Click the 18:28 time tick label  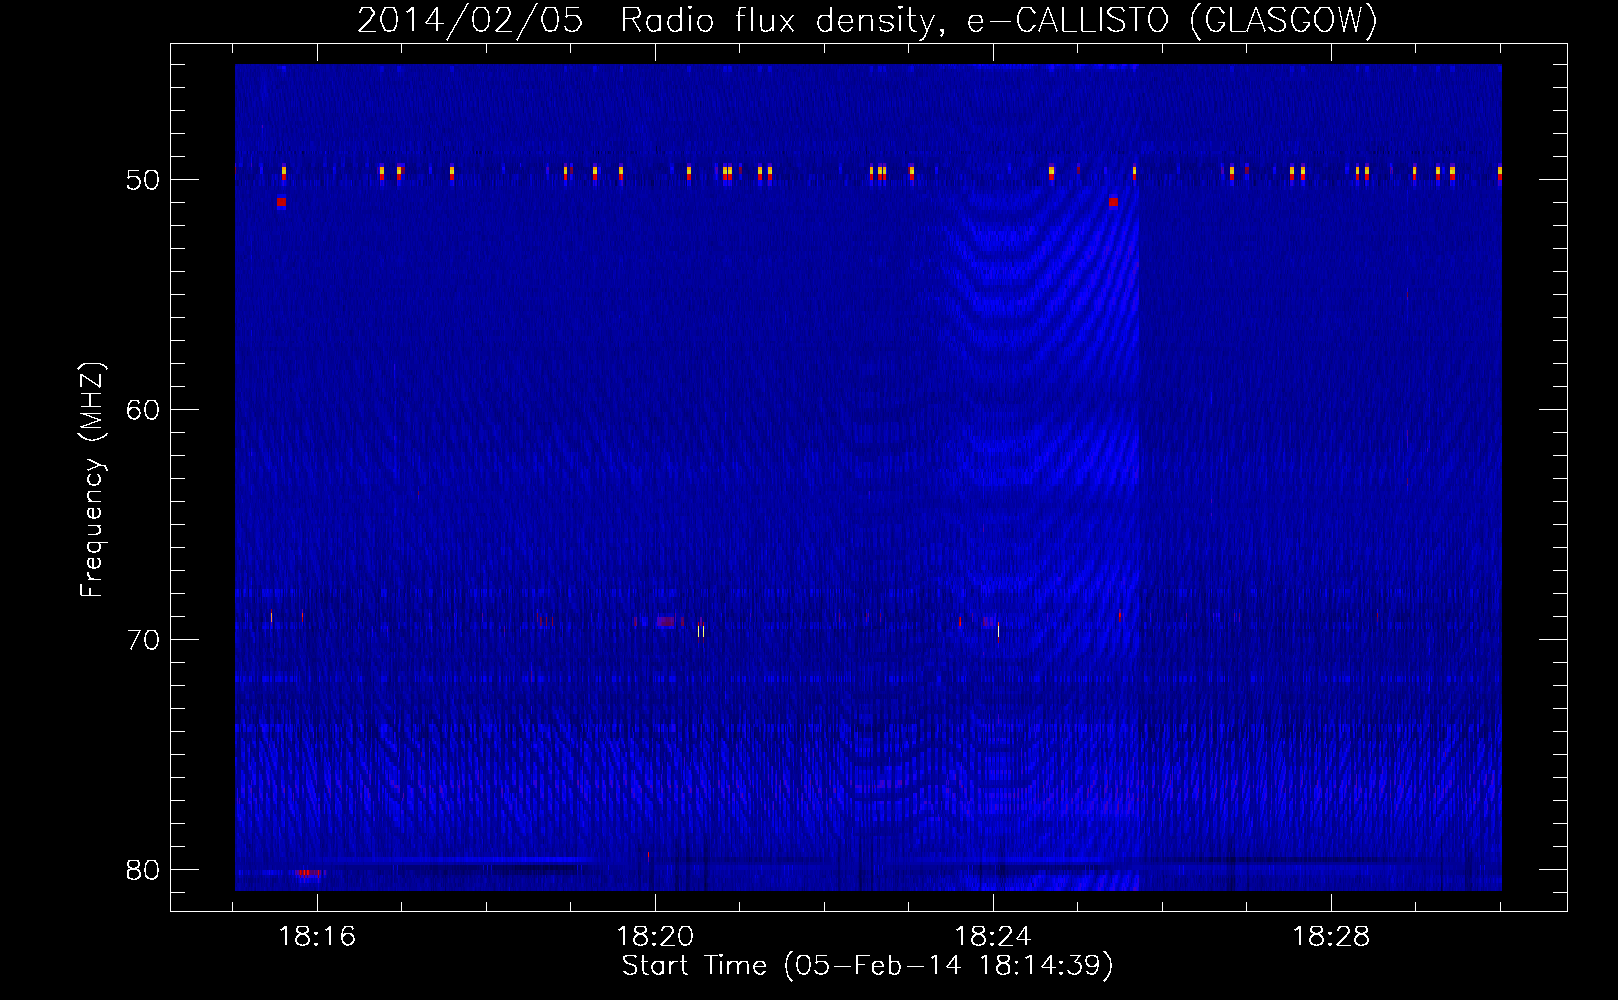[x=1331, y=937]
